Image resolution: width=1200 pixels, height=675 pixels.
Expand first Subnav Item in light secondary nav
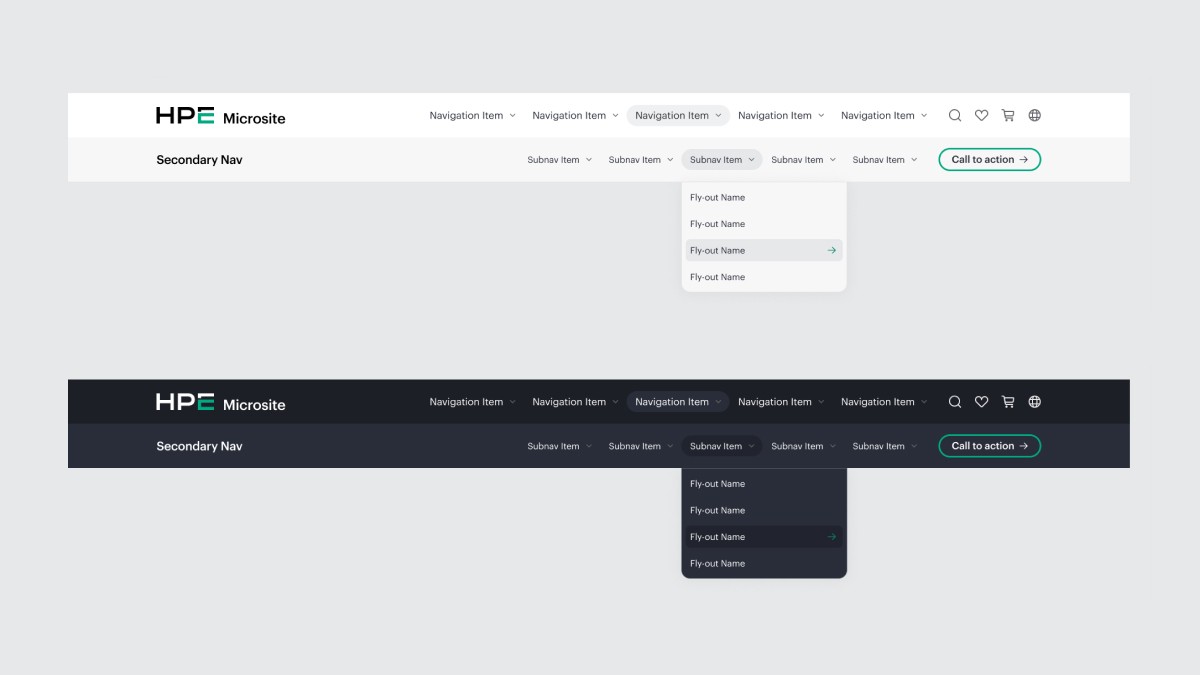point(560,160)
